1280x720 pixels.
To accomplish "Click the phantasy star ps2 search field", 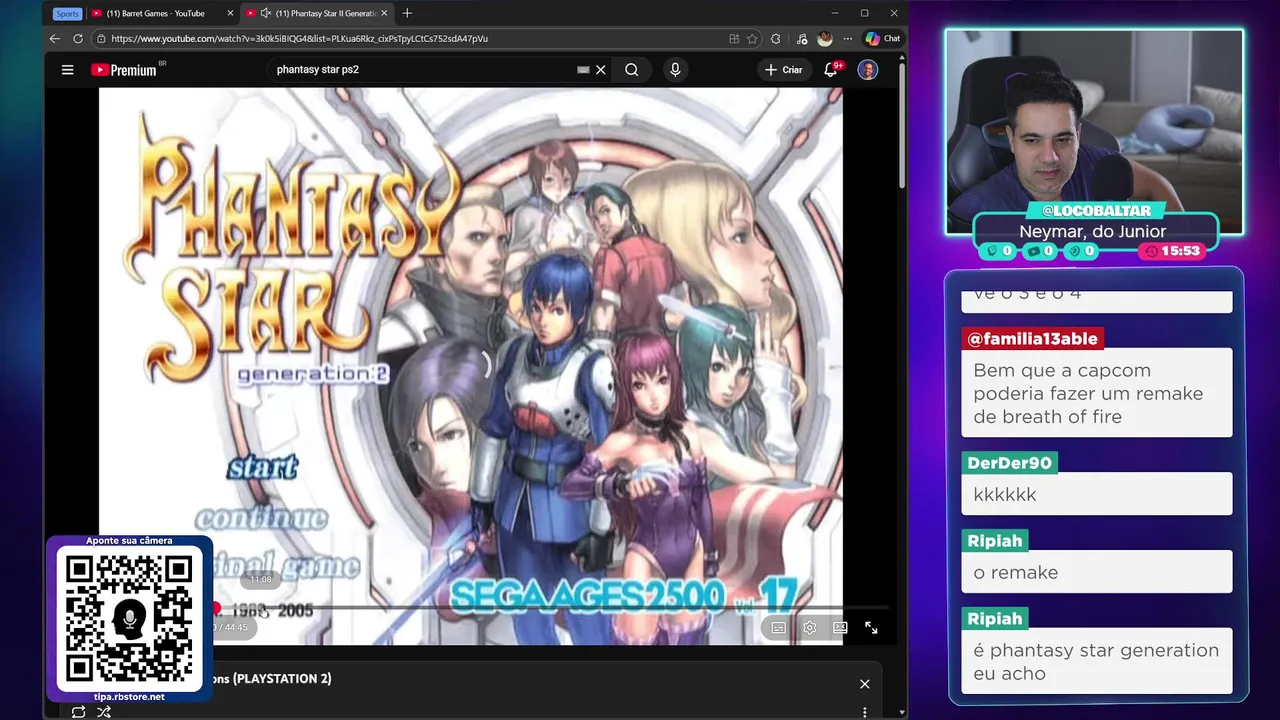I will (420, 70).
